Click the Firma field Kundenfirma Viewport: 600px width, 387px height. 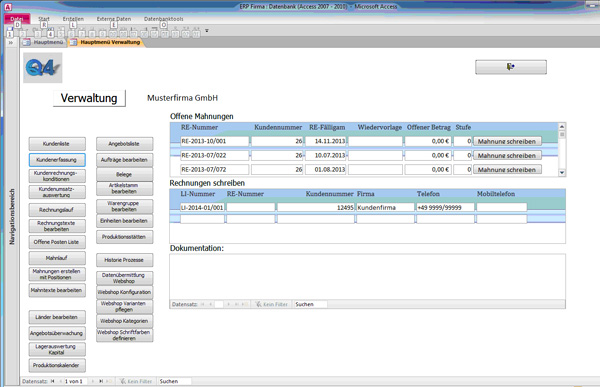point(385,207)
